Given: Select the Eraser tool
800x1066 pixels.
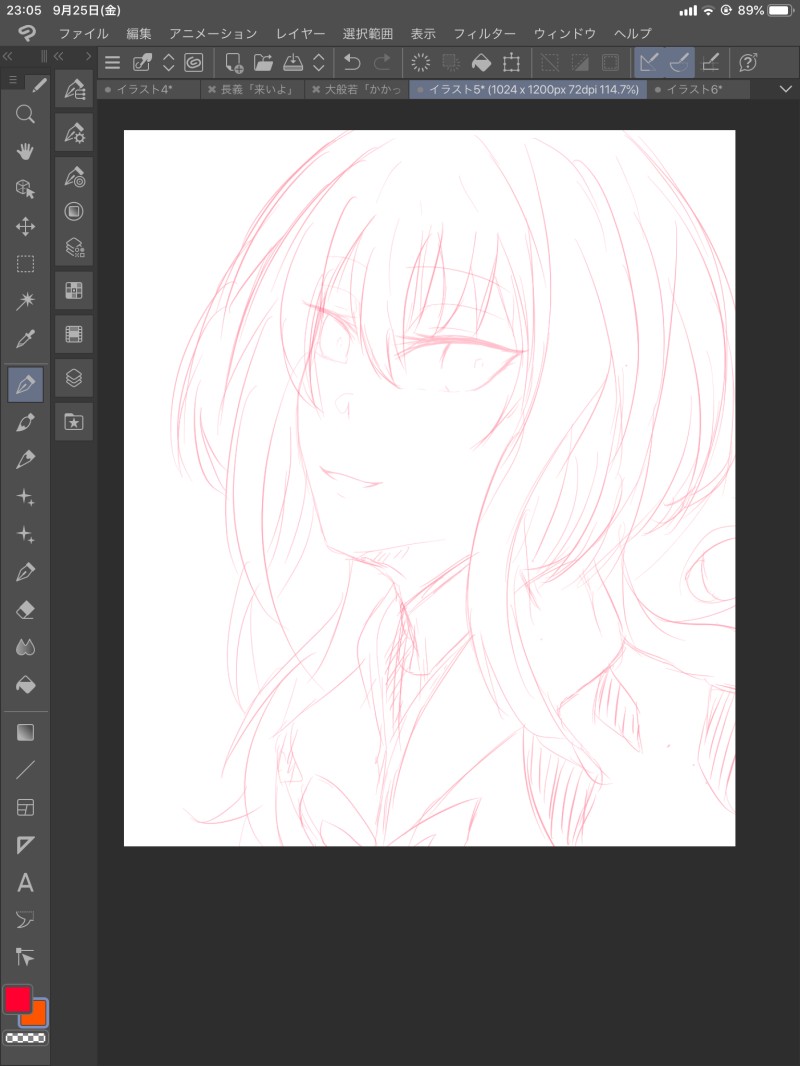Looking at the screenshot, I should click(25, 610).
